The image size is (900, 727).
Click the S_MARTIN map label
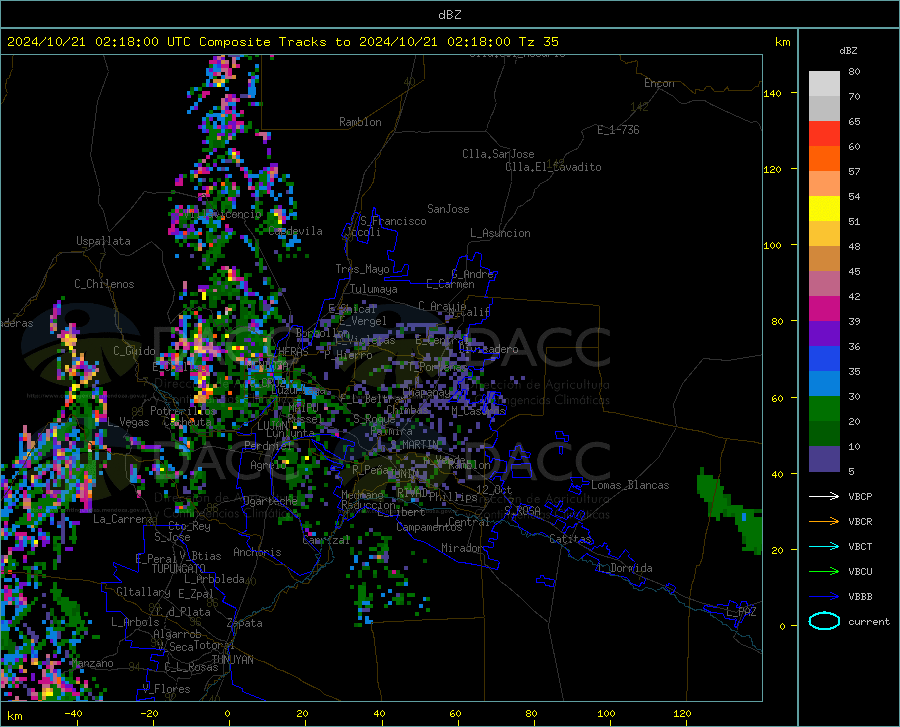pos(414,445)
